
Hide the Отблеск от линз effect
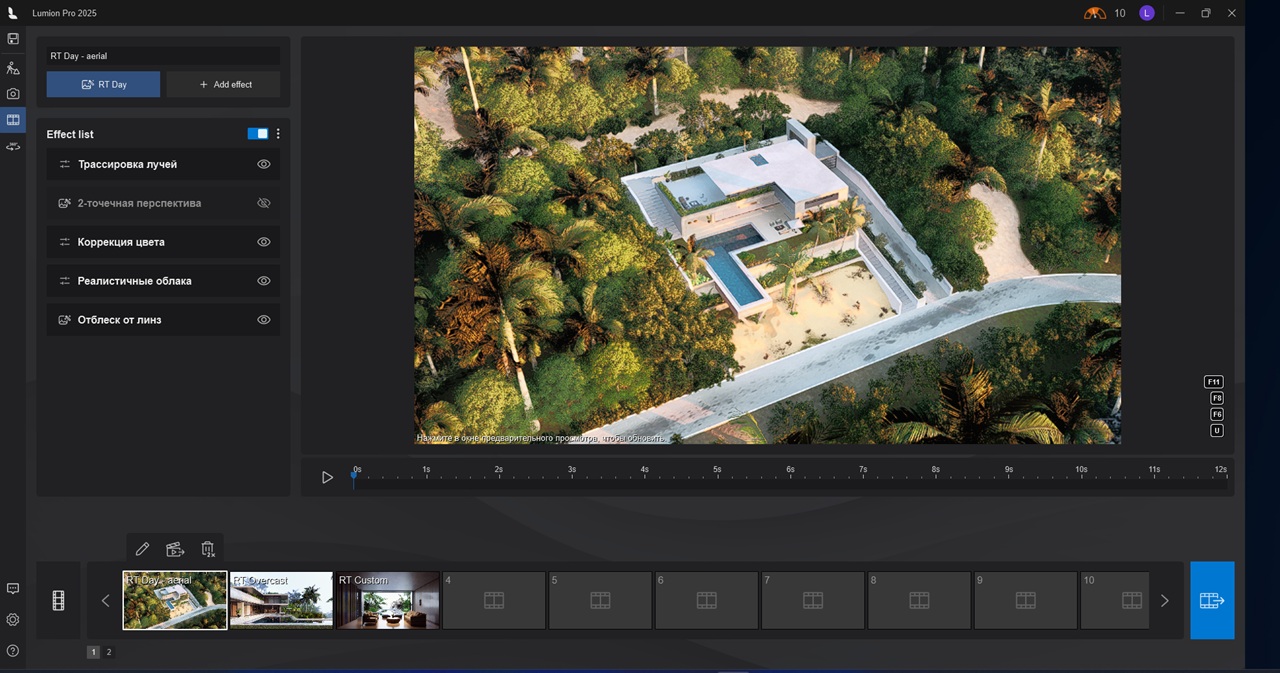pos(264,320)
